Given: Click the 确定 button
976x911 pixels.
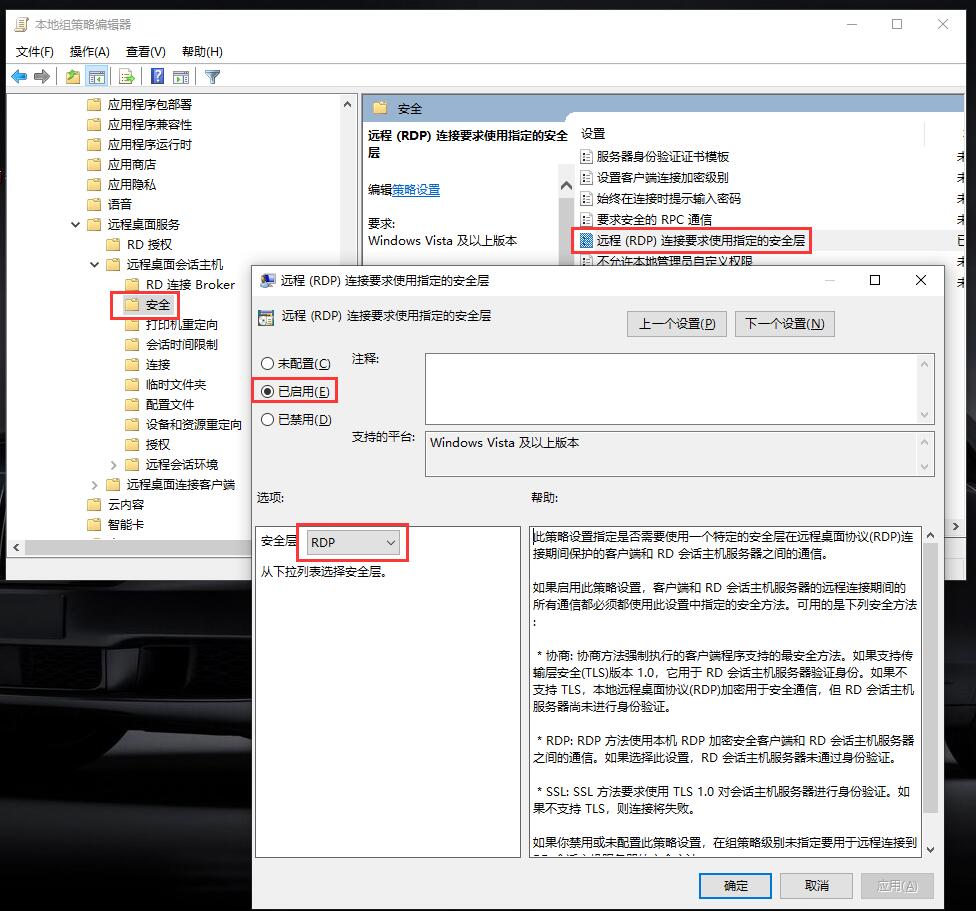Looking at the screenshot, I should tap(735, 885).
